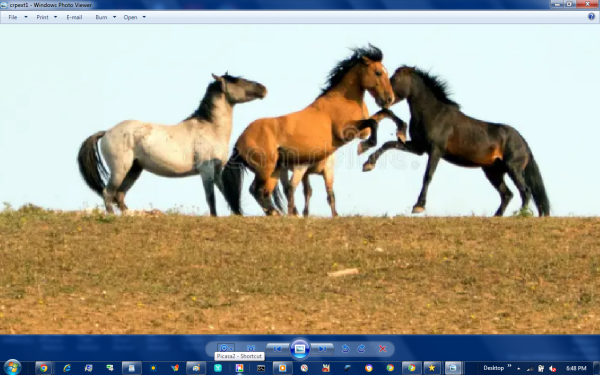Open the zoom magnifier control
The height and width of the screenshot is (375, 600).
tap(225, 348)
